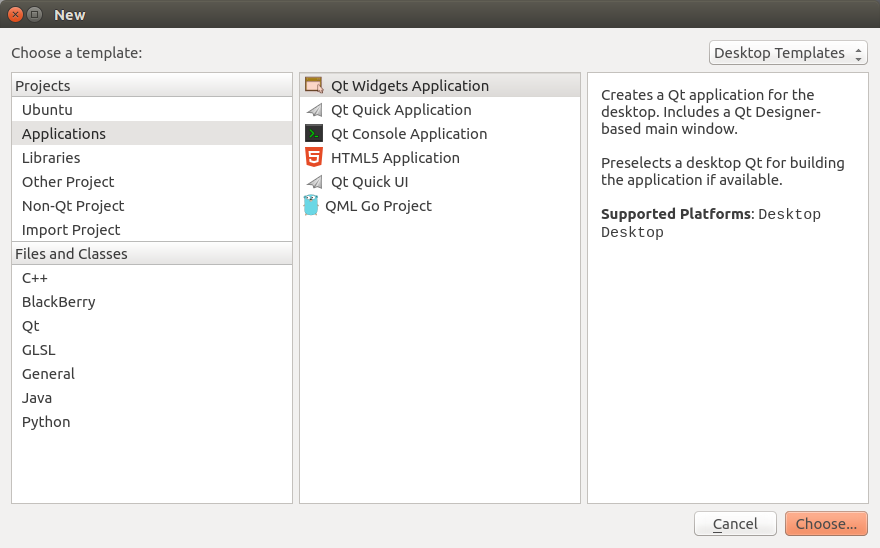
Task: Click the Qt Quick Application paper-plane icon
Action: click(x=314, y=110)
